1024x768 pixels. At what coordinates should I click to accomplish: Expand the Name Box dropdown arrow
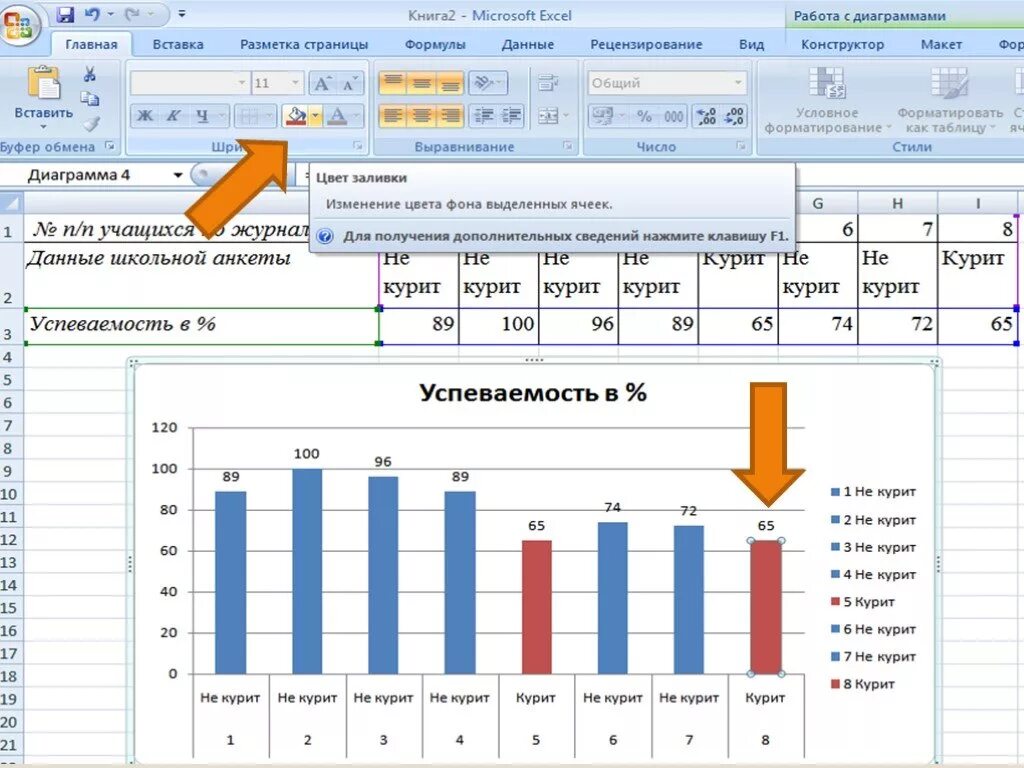coord(178,175)
